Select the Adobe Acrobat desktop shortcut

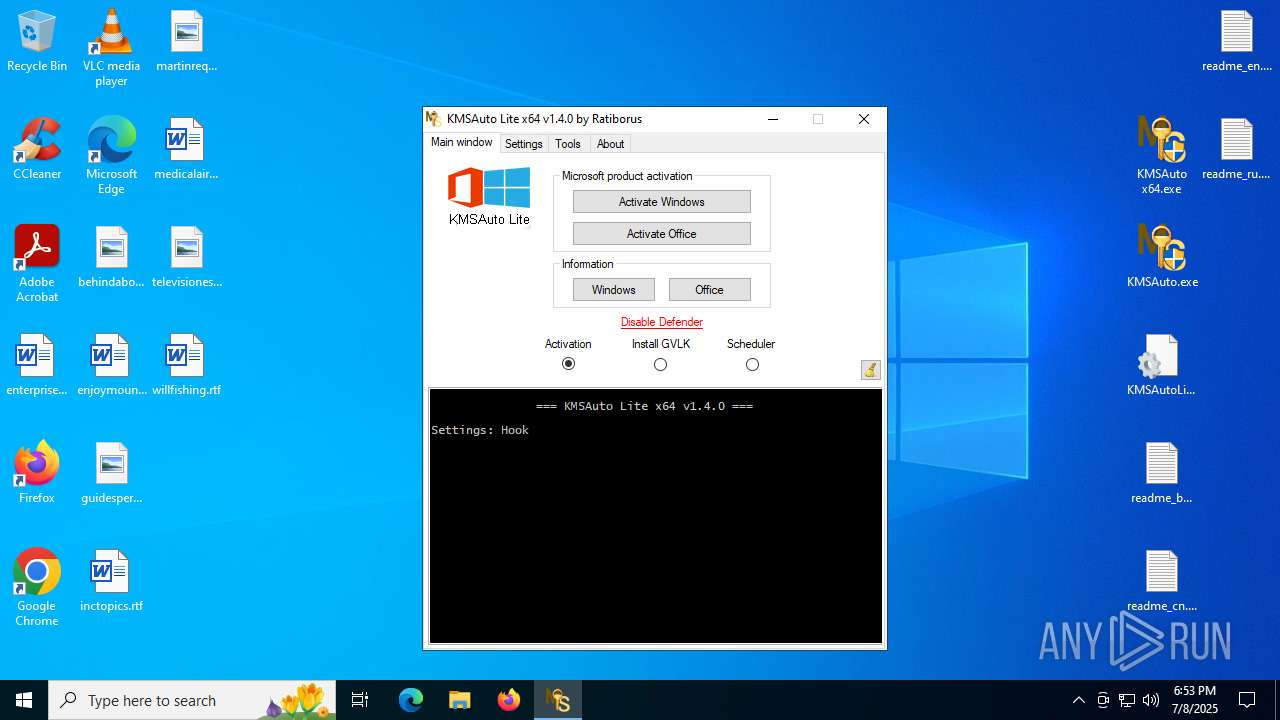[37, 264]
